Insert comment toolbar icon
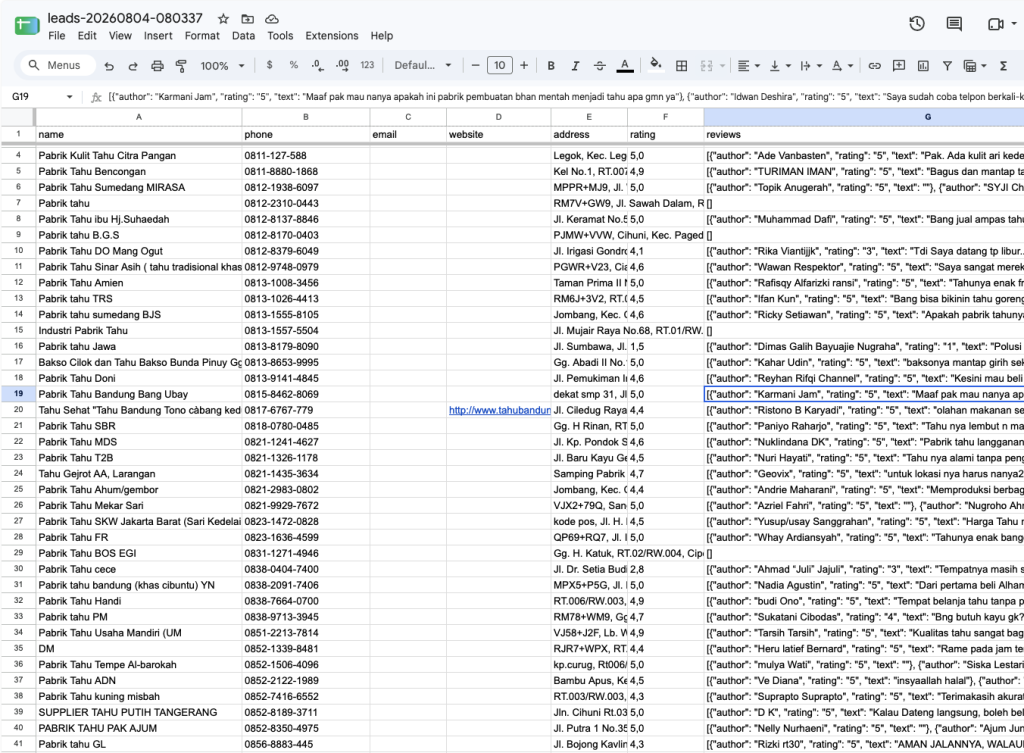Image resolution: width=1024 pixels, height=753 pixels. [x=899, y=65]
